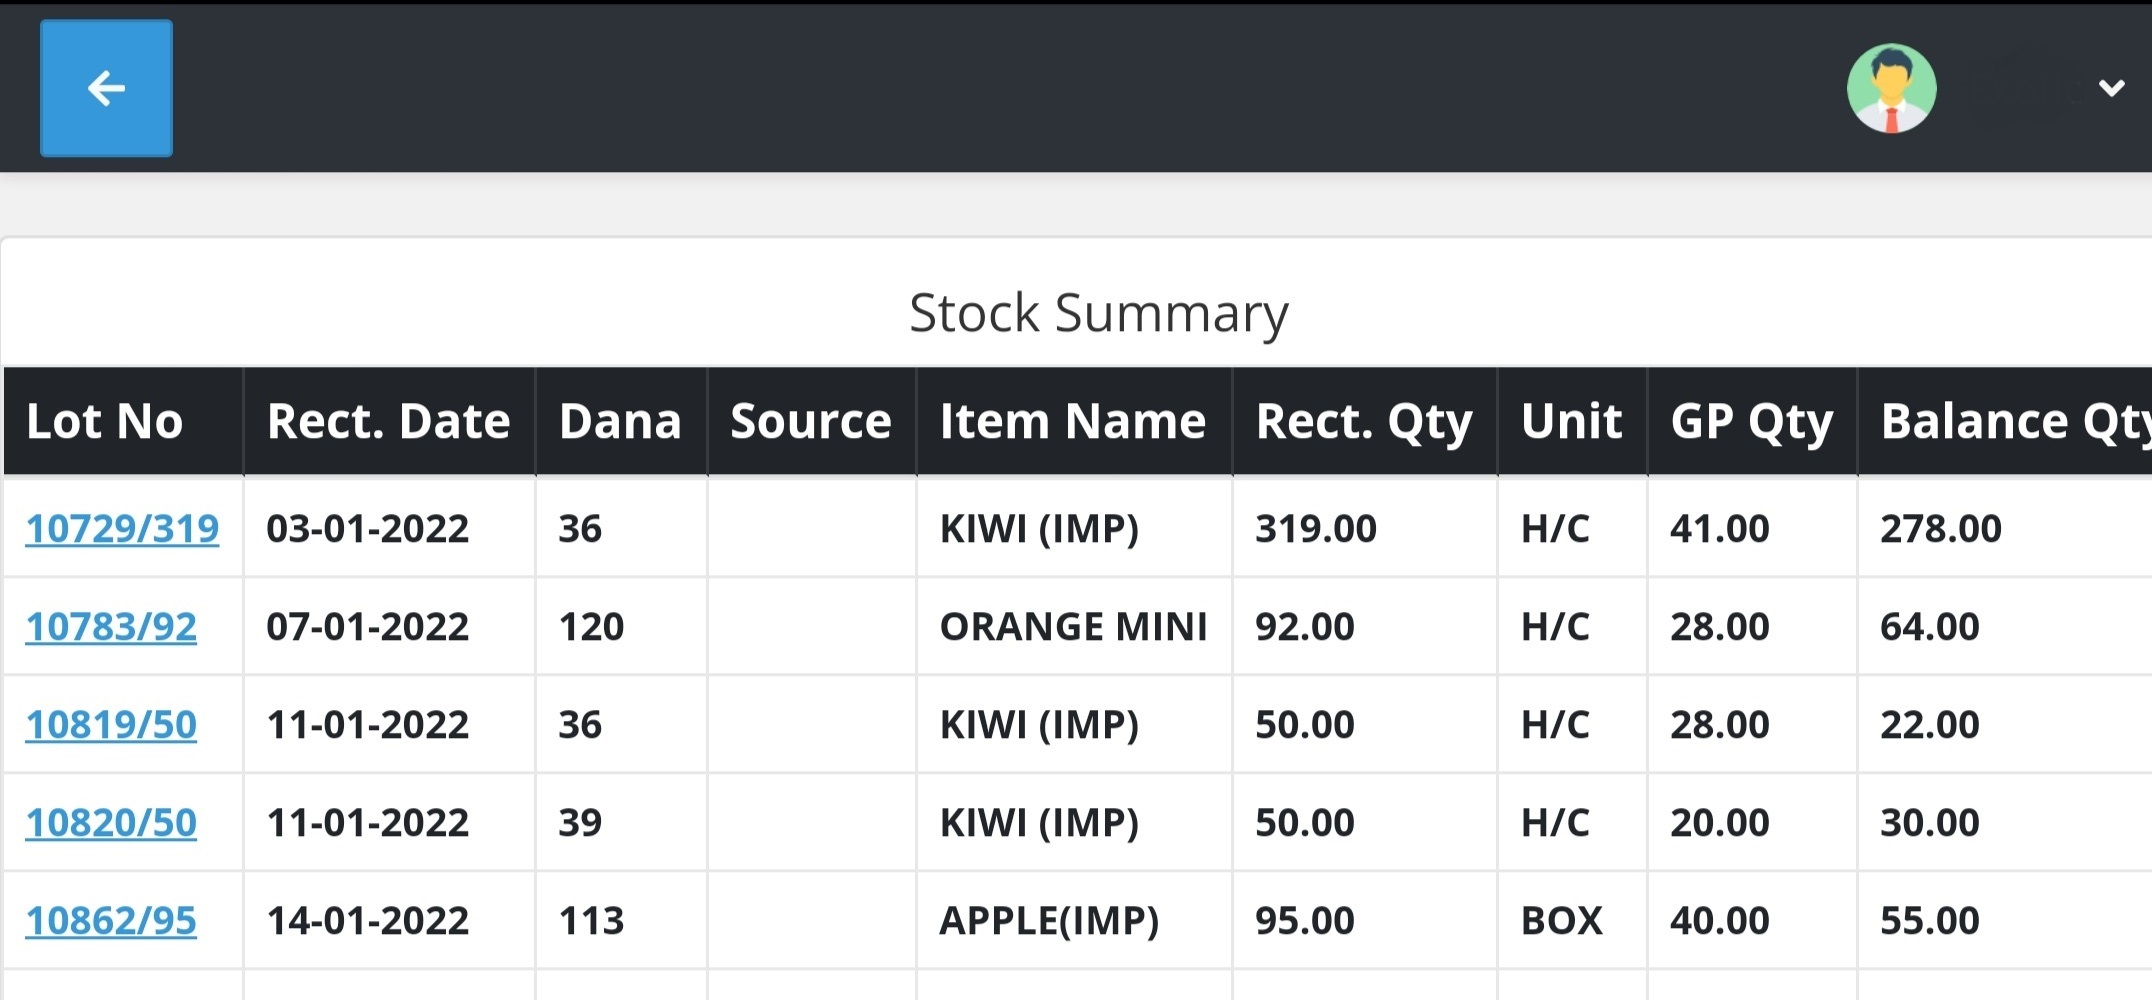Screen dimensions: 2152x1000
Task: Expand the user account dropdown chevron
Action: 2111,88
